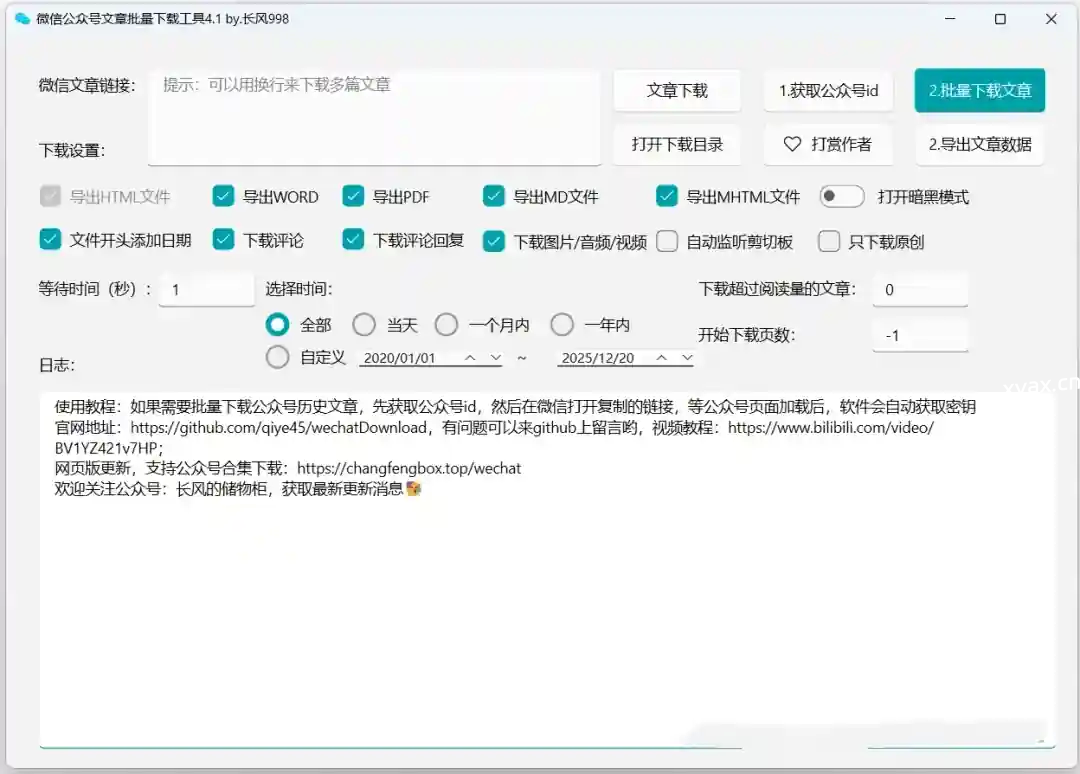Disable the 导出PDF checkbox
Screen dimensions: 1080x774
click(x=353, y=196)
